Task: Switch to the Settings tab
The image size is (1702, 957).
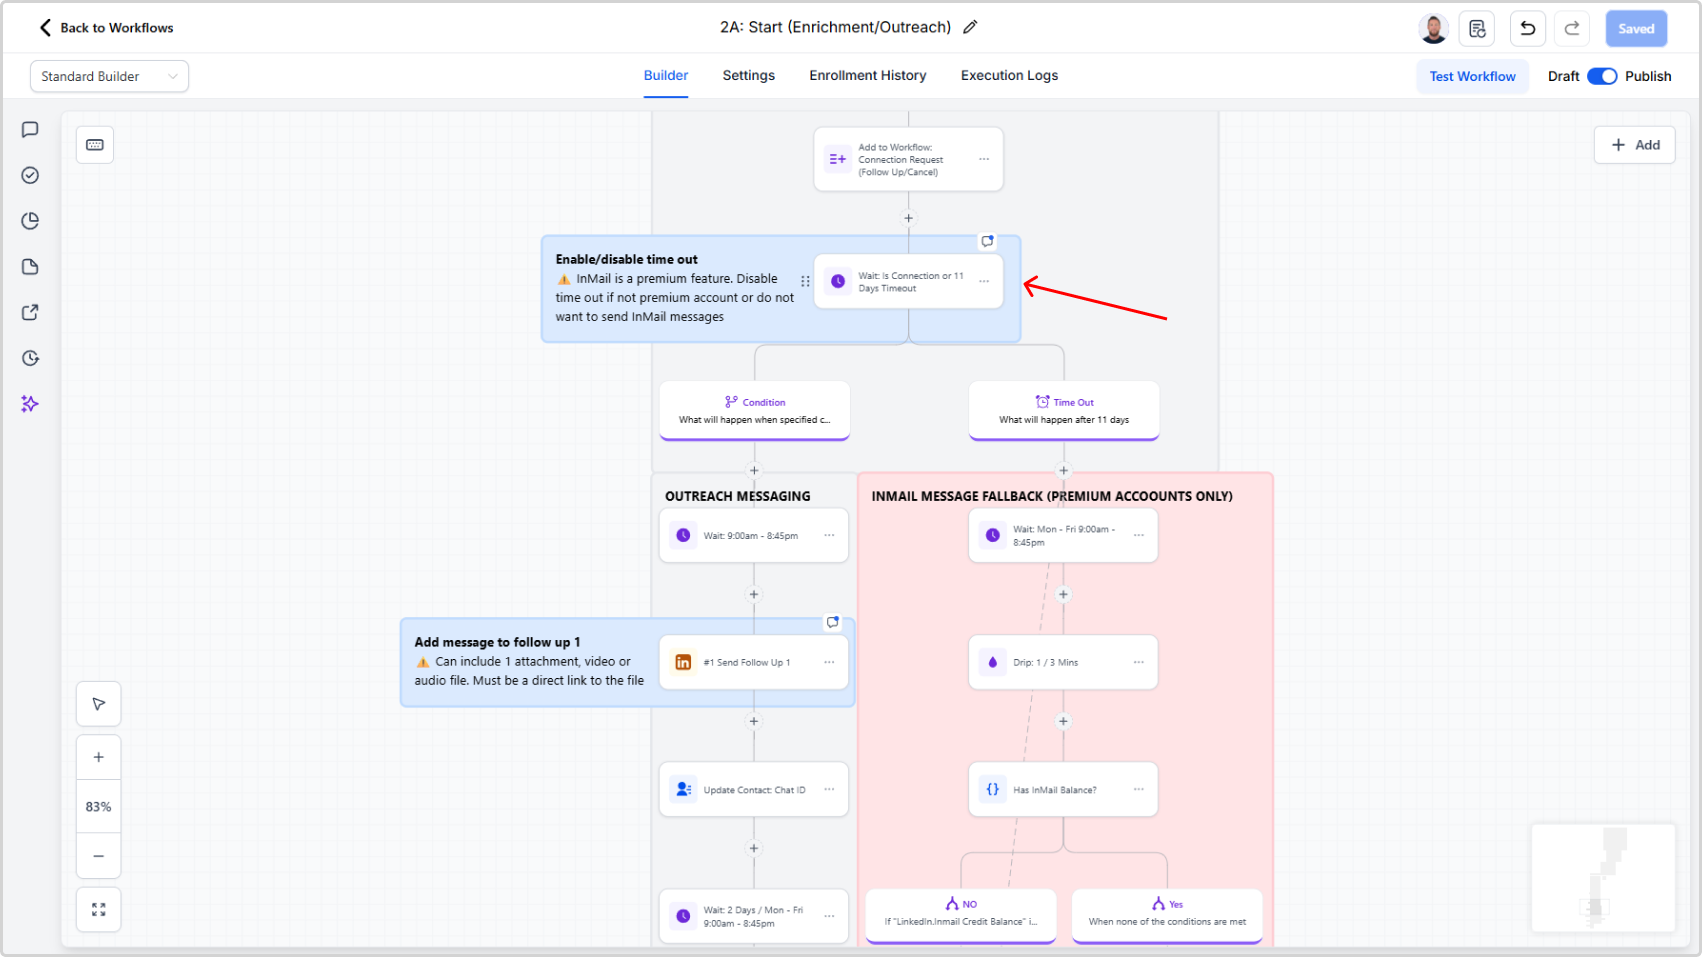Action: coord(748,76)
